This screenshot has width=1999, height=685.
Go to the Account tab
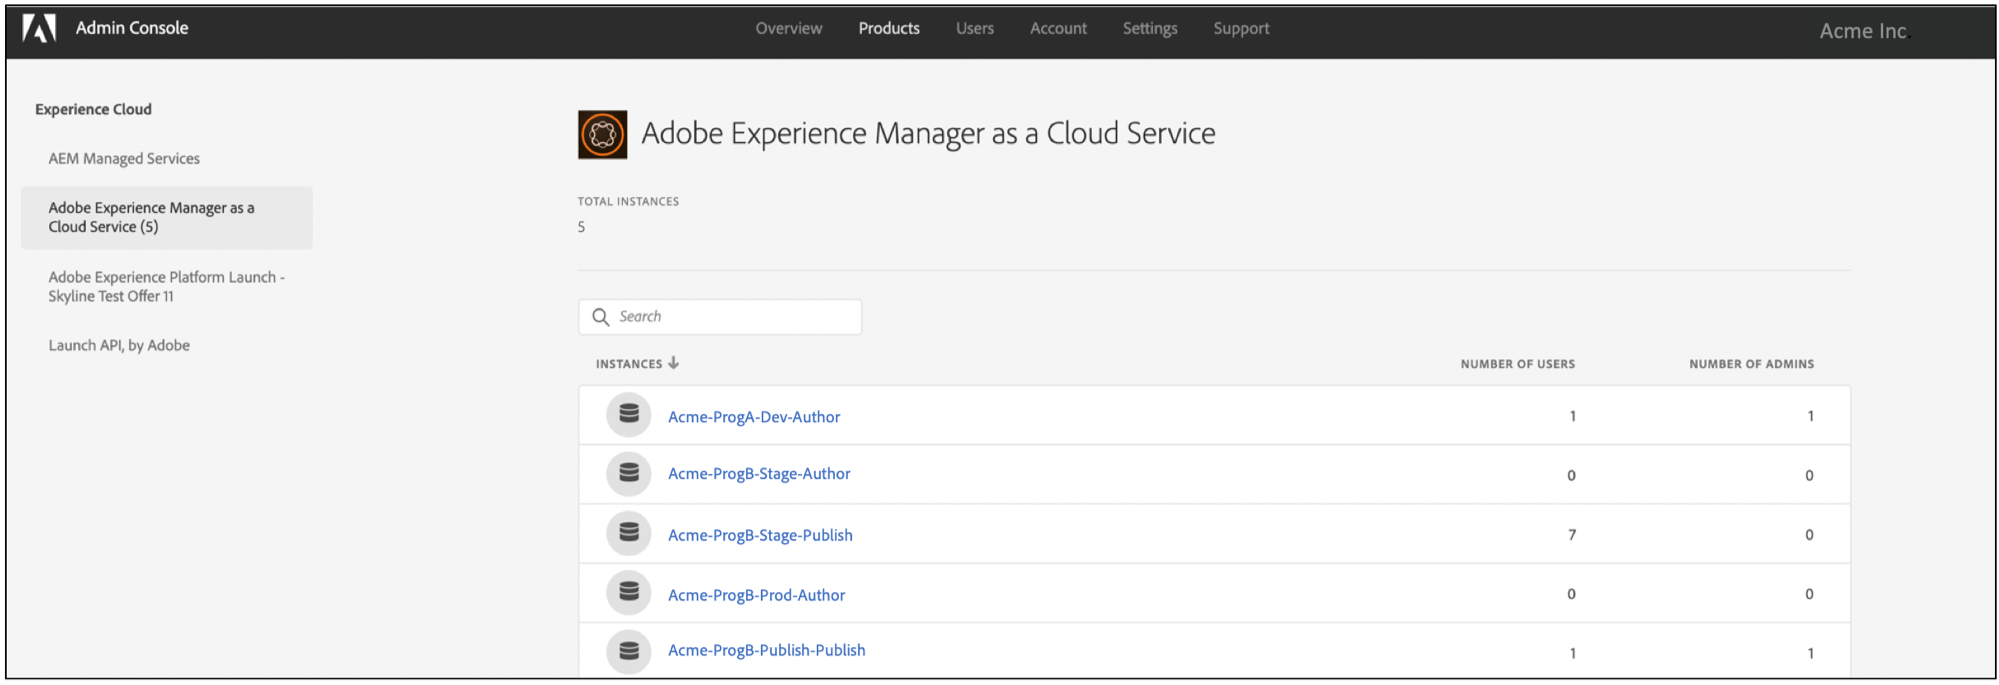pyautogui.click(x=1058, y=29)
